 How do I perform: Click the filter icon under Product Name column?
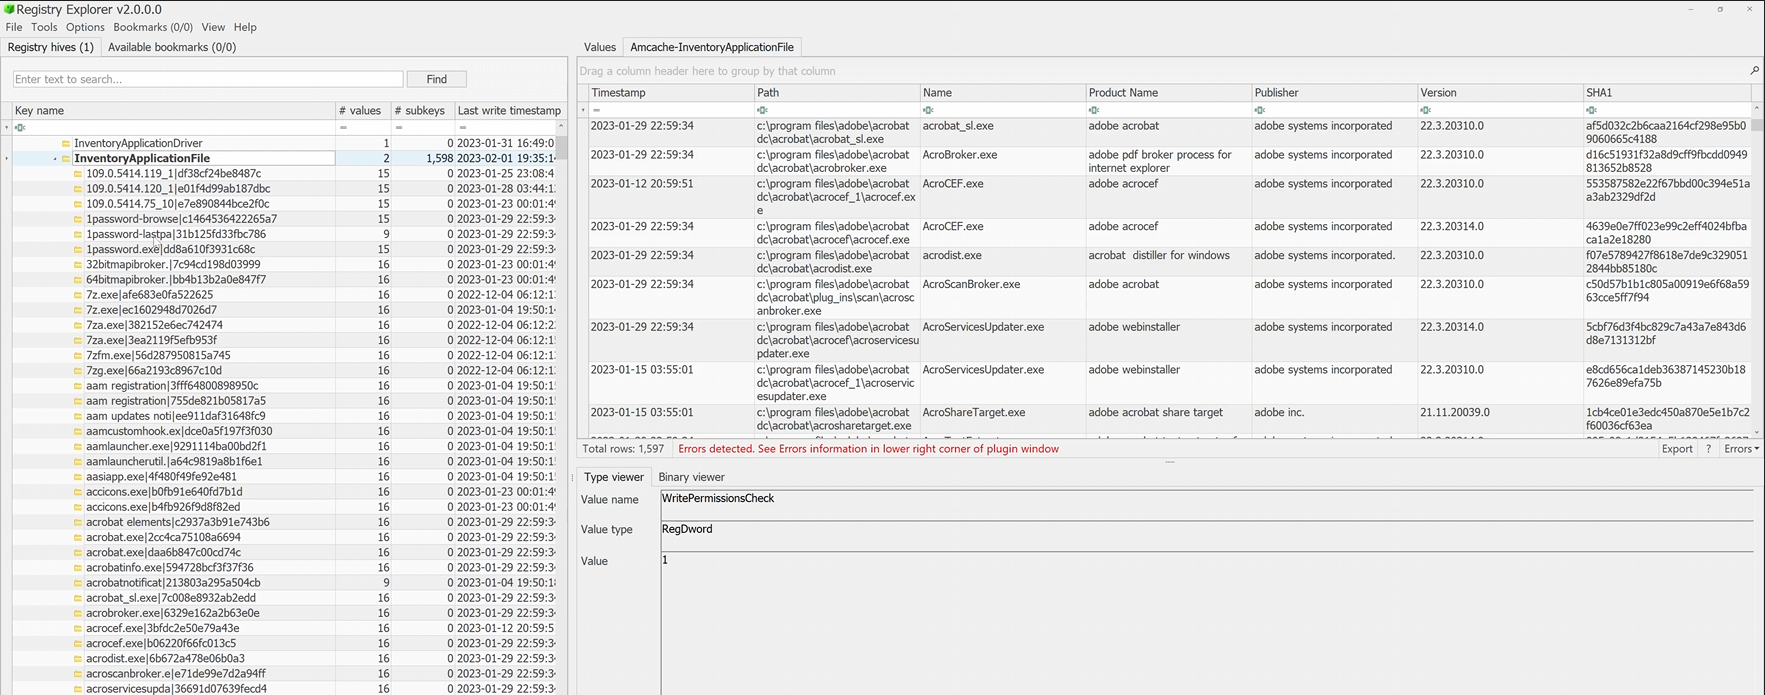(x=1094, y=110)
